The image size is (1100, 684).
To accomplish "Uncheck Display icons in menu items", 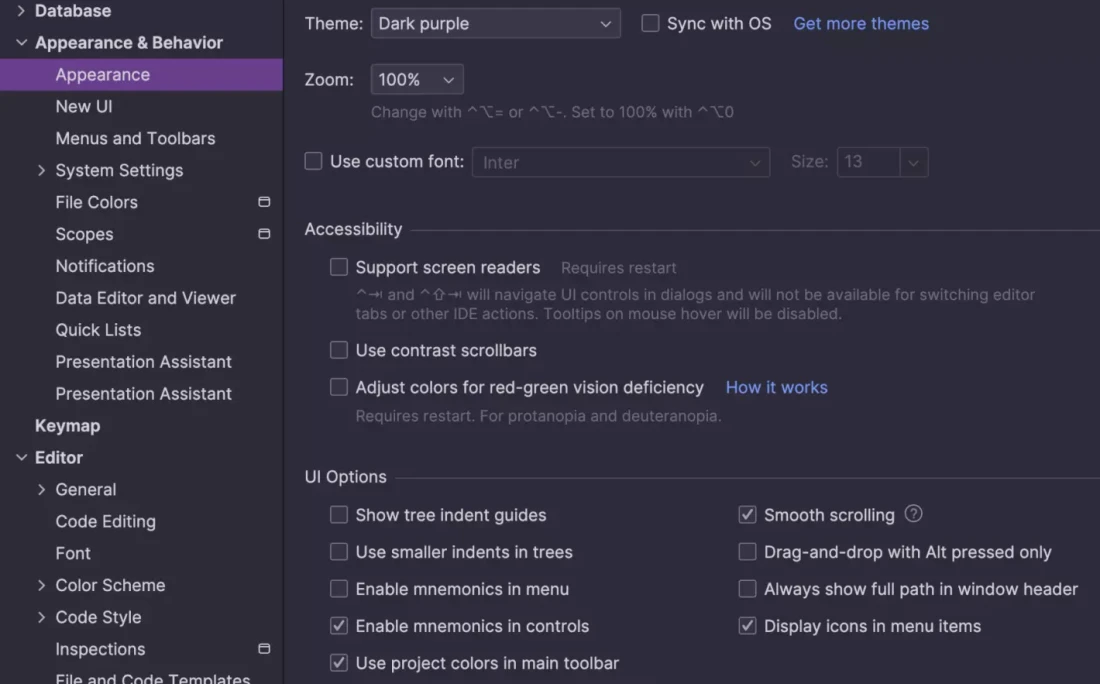I will [x=747, y=626].
